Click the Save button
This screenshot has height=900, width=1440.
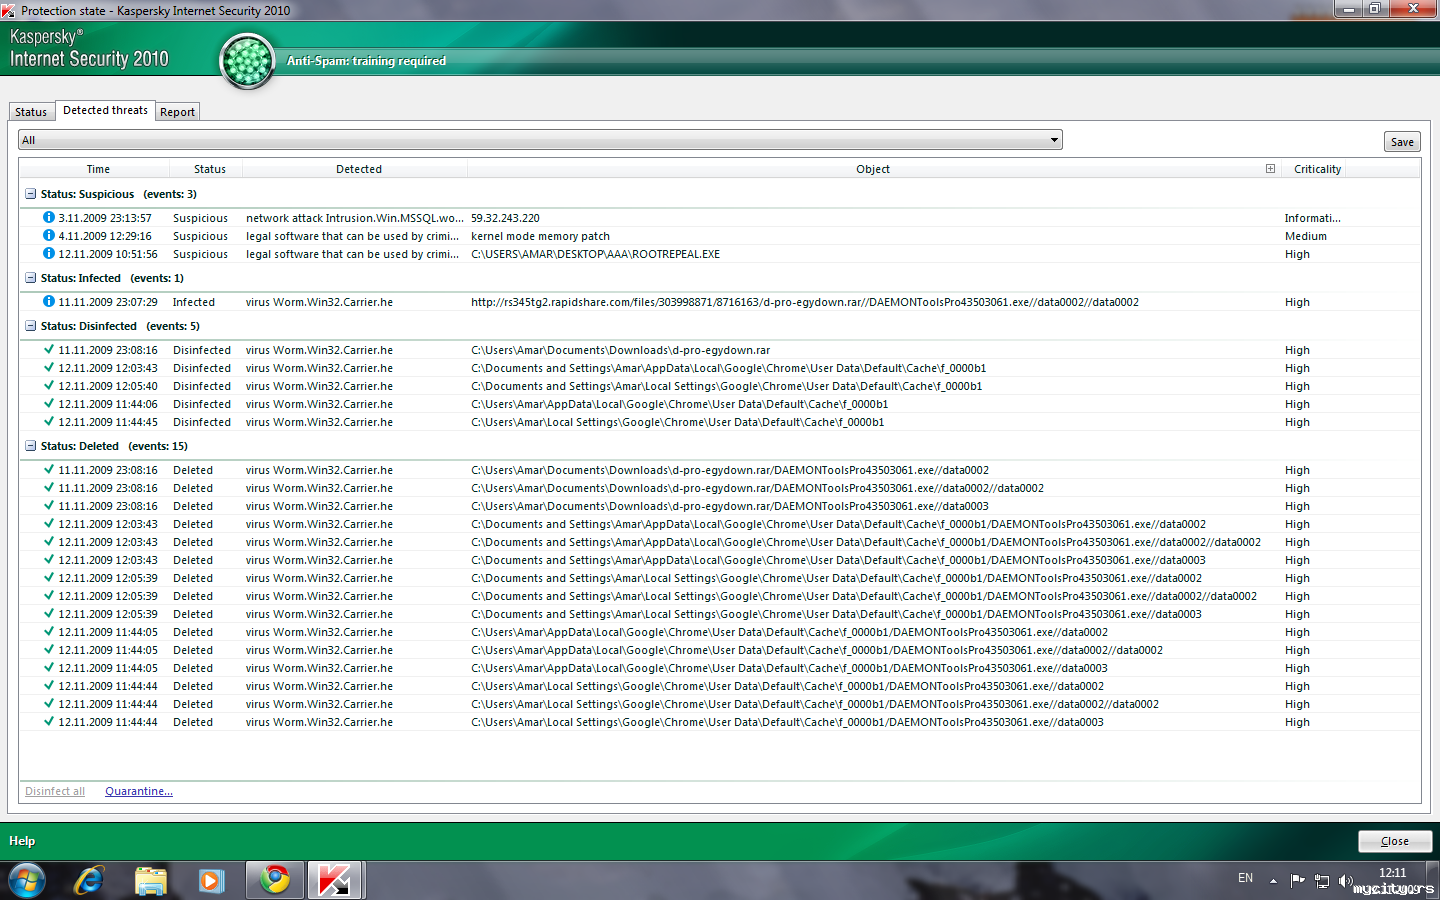(1402, 142)
